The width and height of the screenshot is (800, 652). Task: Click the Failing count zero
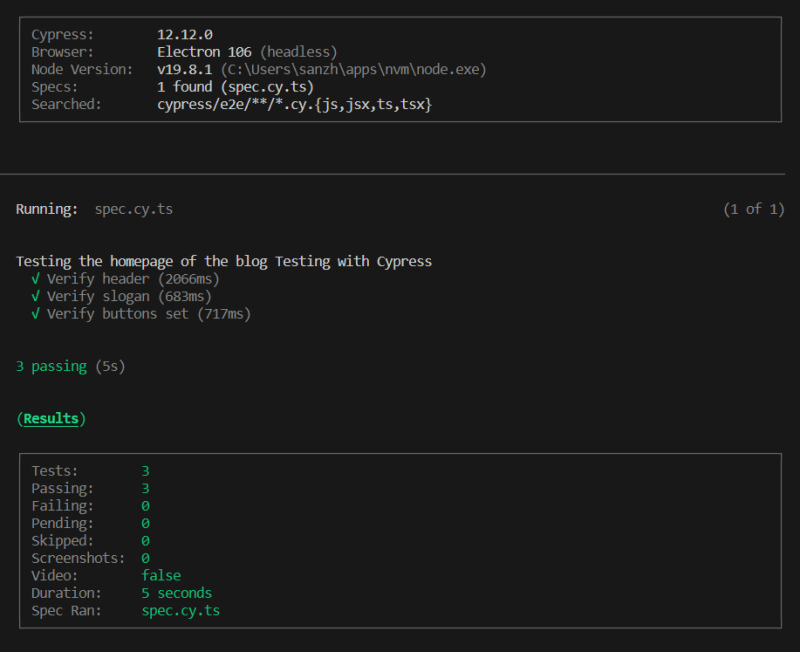[145, 506]
